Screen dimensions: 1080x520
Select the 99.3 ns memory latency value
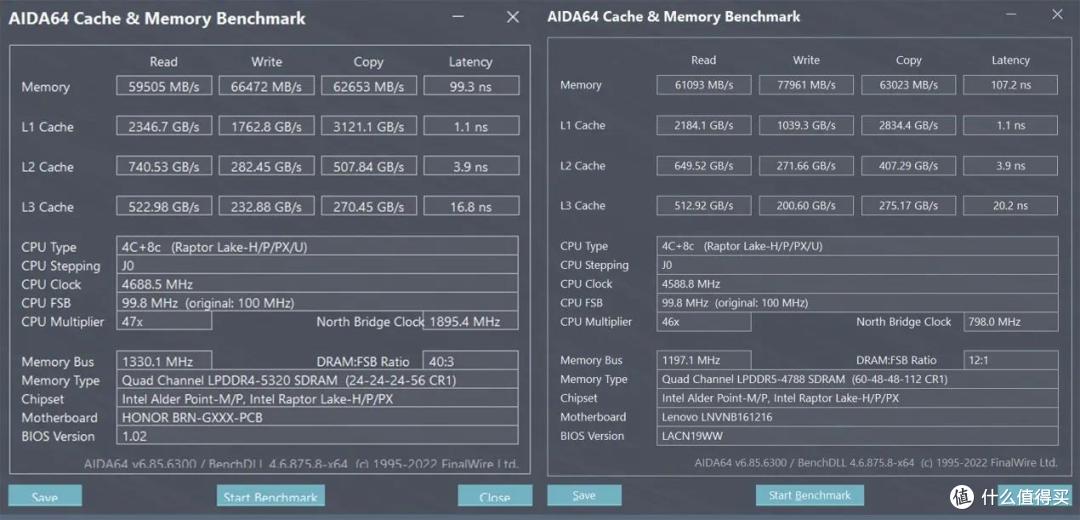click(471, 86)
